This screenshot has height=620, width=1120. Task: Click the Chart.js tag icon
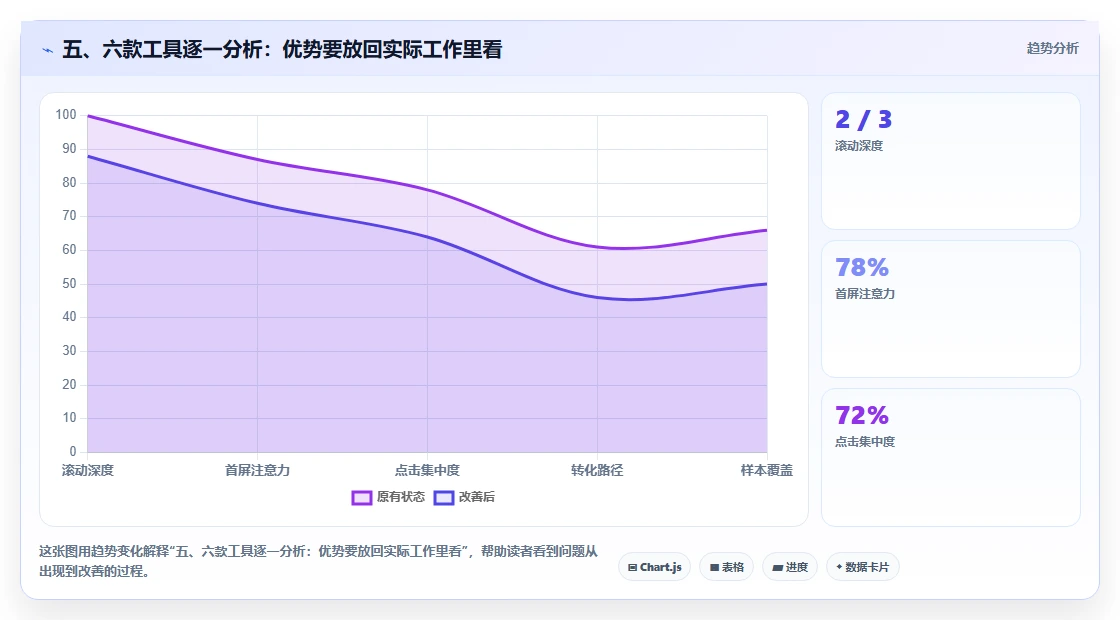coord(632,568)
